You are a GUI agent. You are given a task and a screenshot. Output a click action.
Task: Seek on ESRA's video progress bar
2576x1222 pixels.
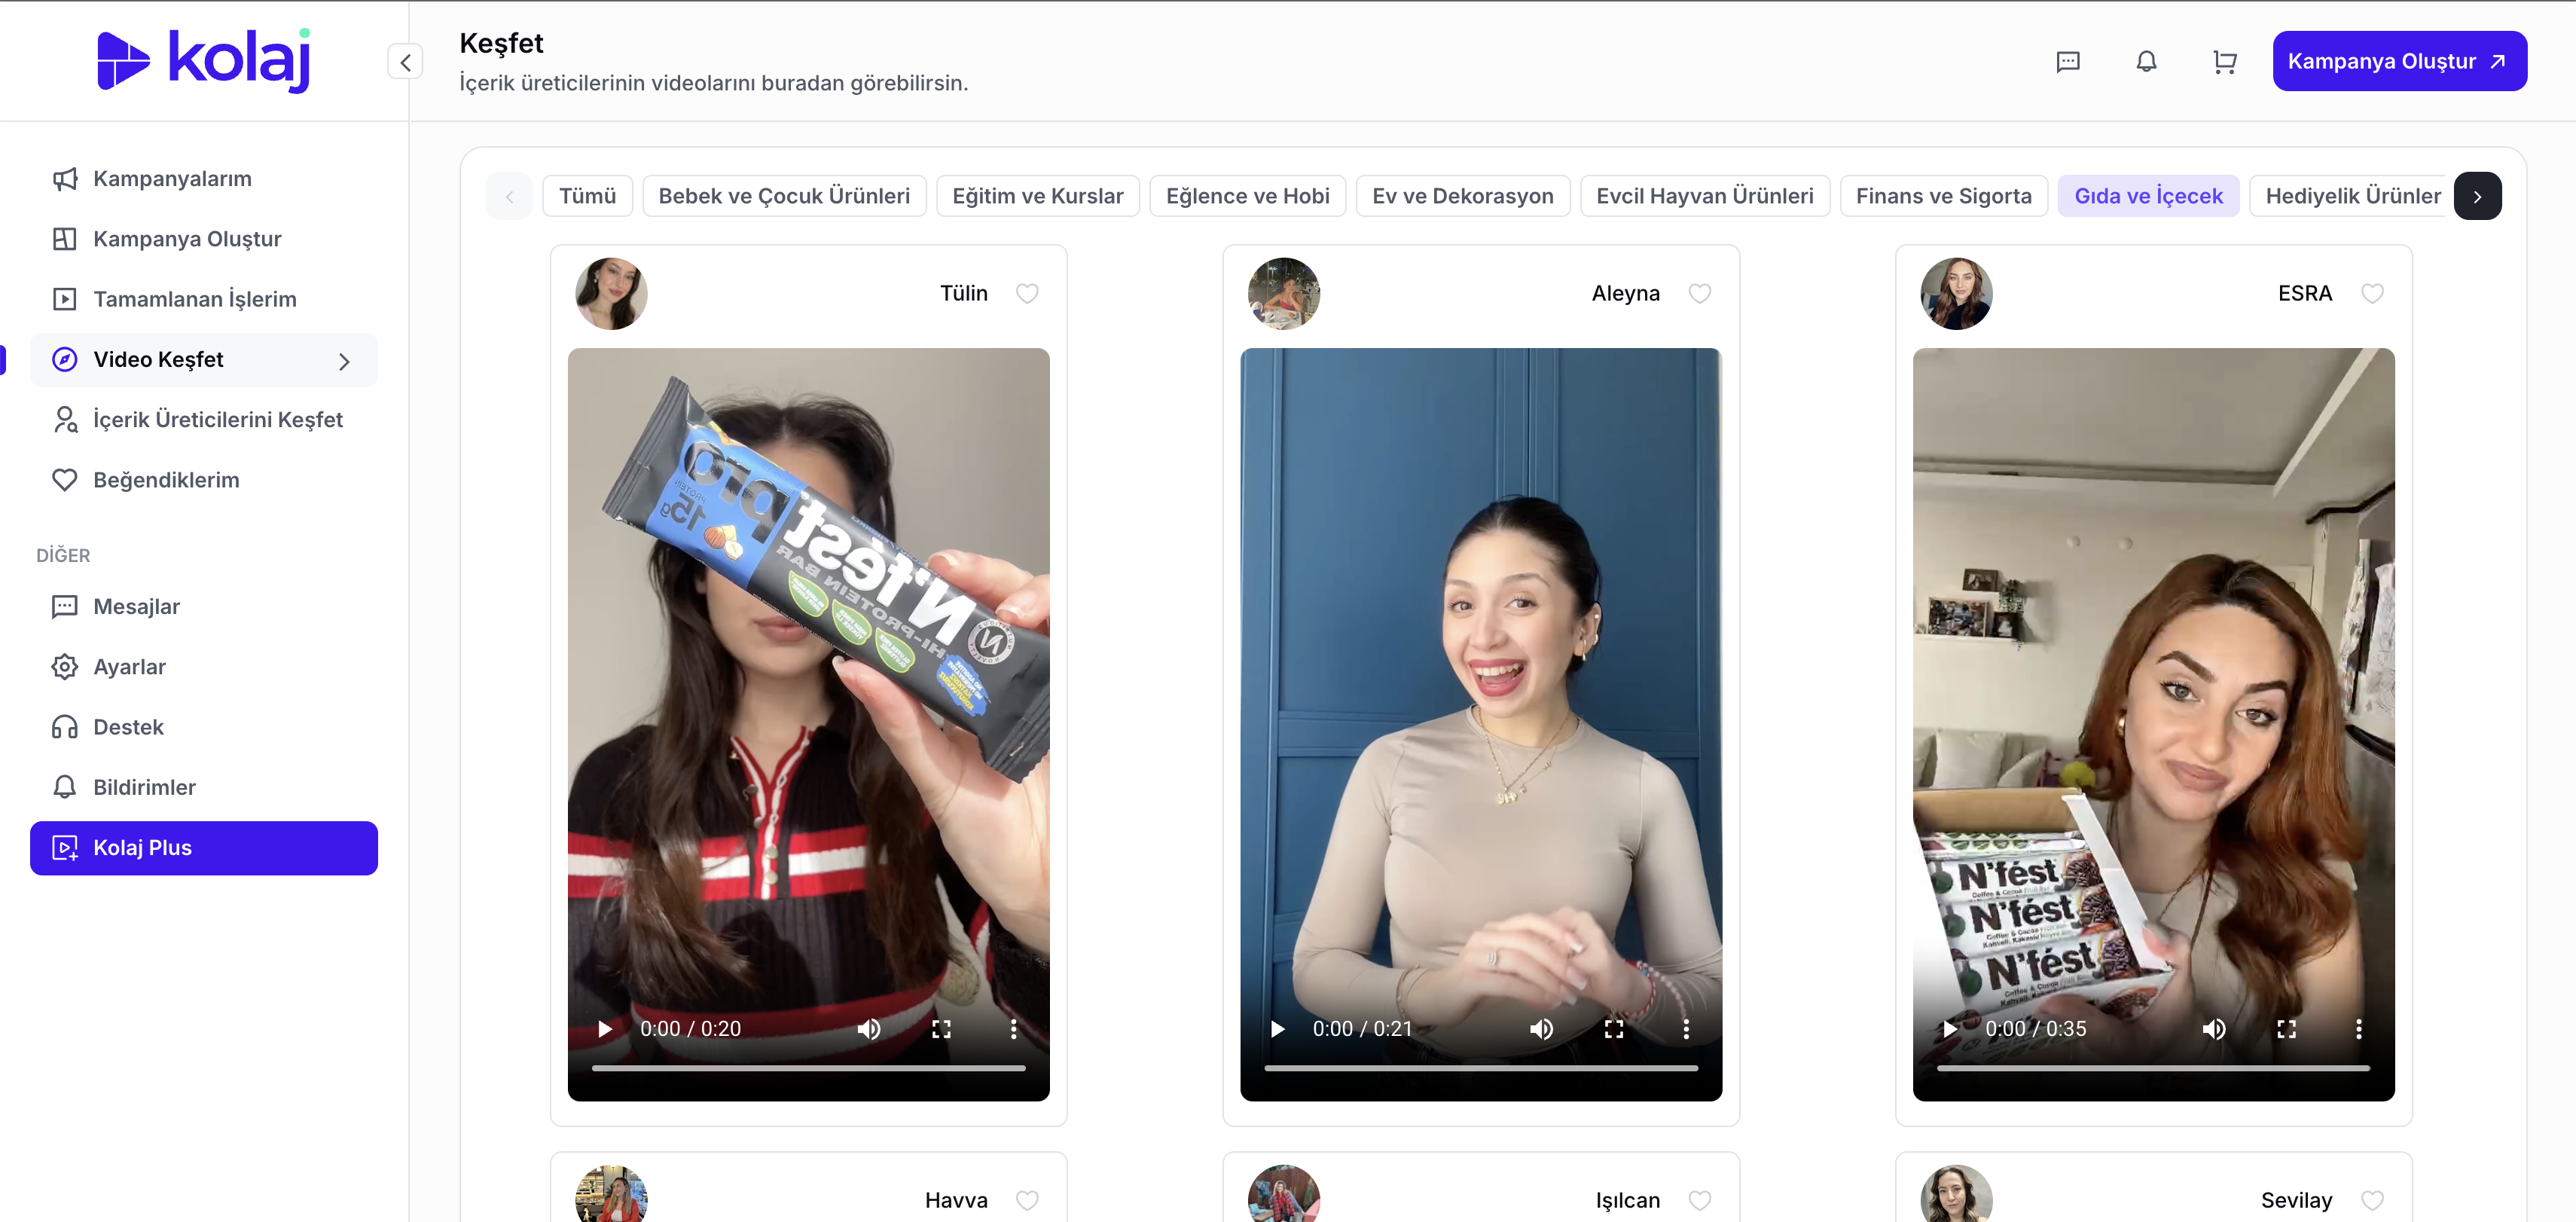[2153, 1068]
